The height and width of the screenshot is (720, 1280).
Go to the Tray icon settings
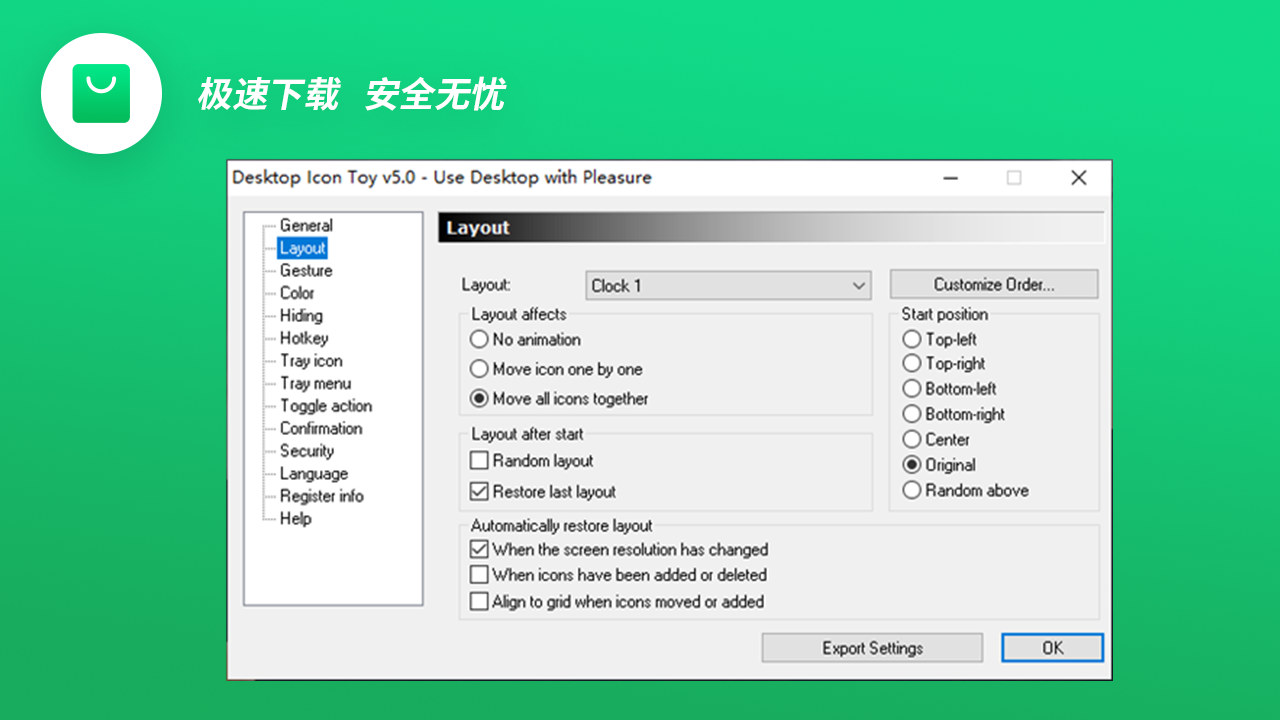[x=310, y=360]
